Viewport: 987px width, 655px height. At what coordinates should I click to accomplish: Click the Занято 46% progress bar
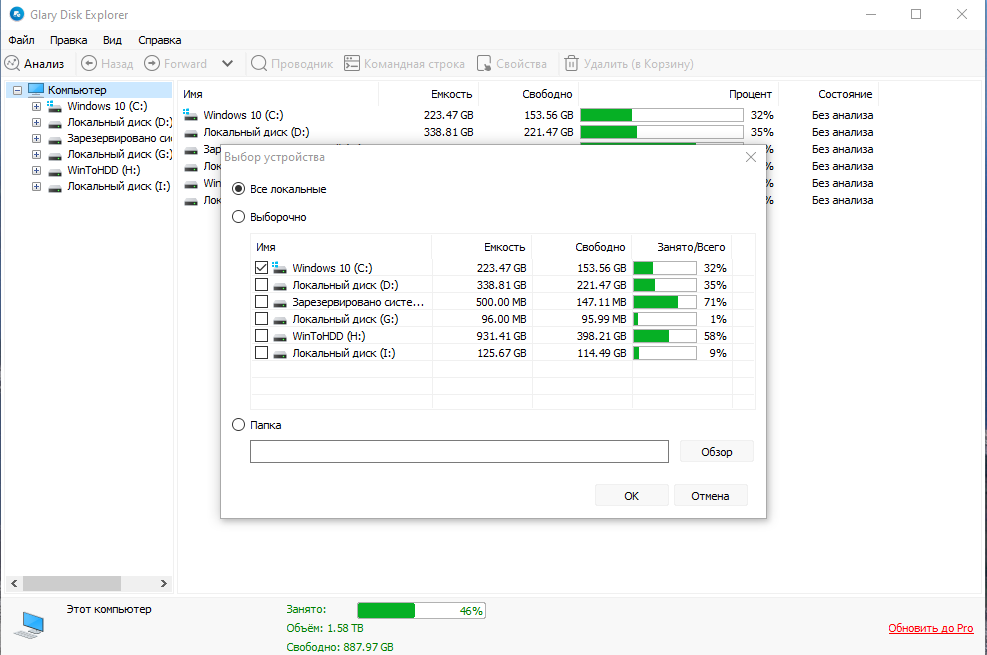(x=421, y=610)
